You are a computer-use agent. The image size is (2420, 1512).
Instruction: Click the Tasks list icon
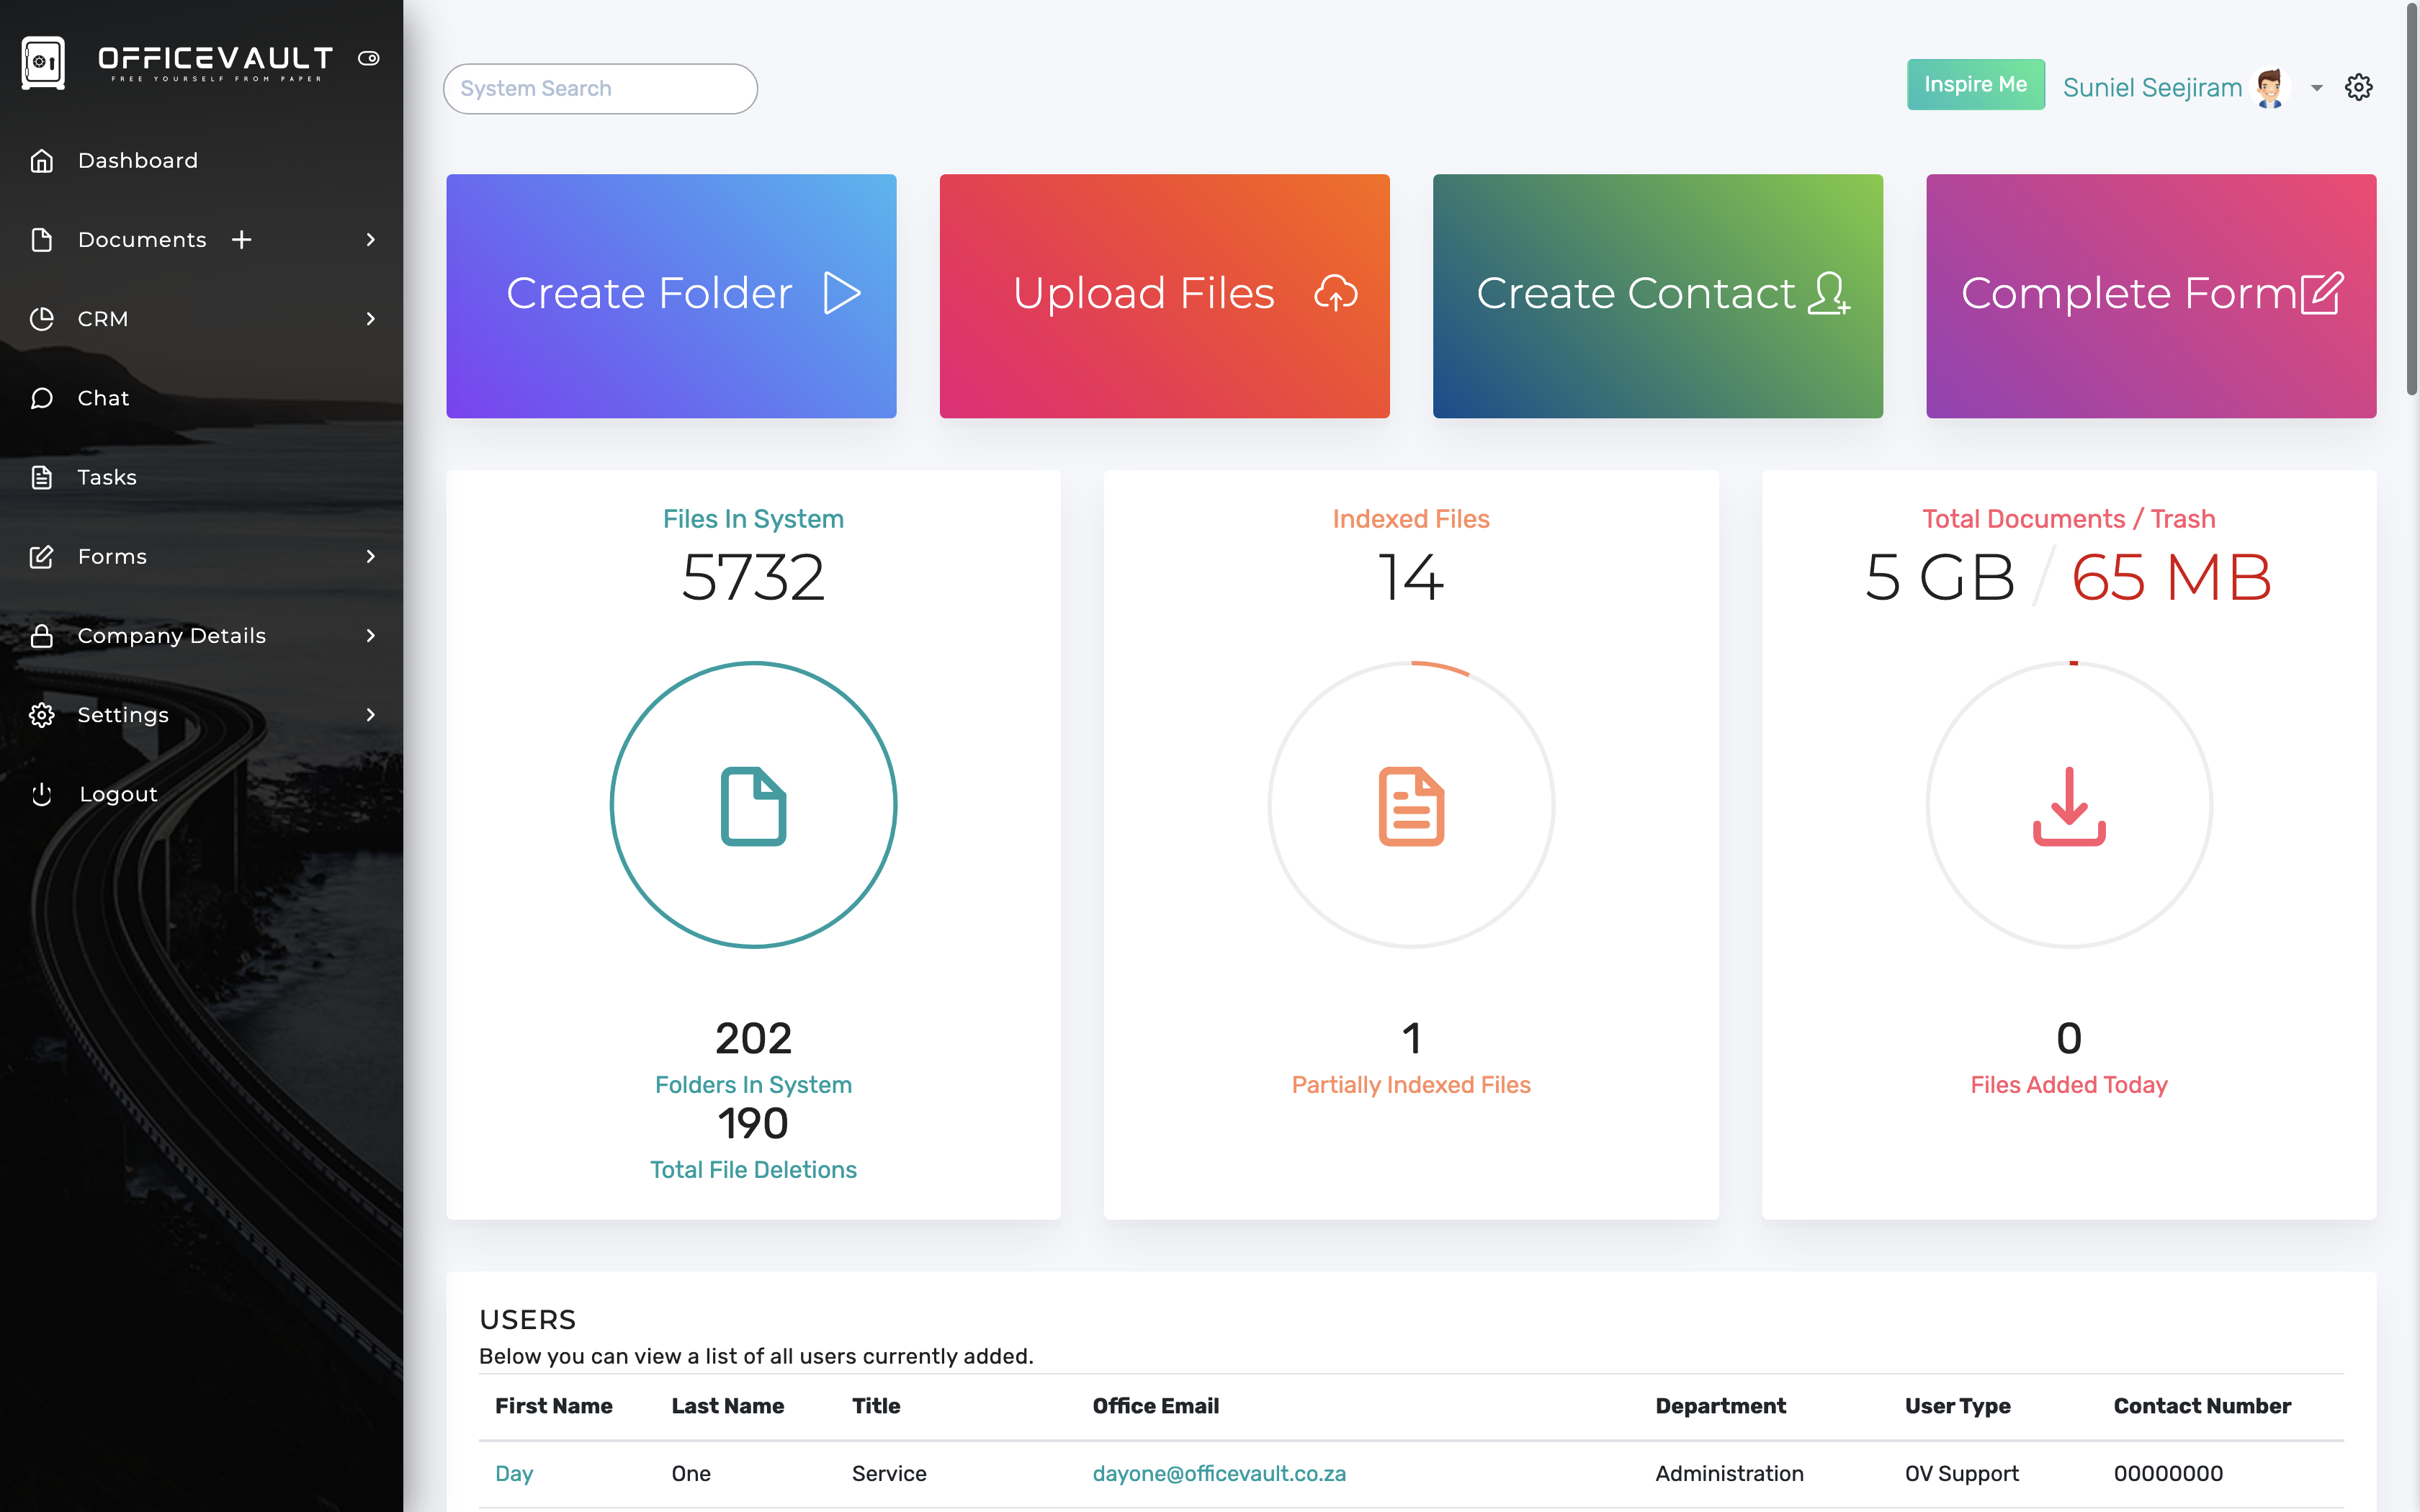[41, 477]
